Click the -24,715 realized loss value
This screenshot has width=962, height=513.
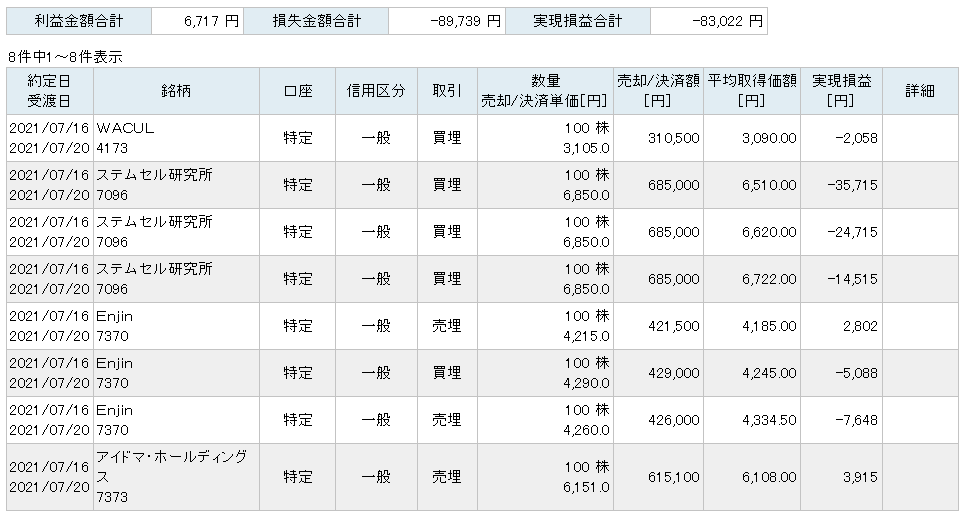point(853,232)
